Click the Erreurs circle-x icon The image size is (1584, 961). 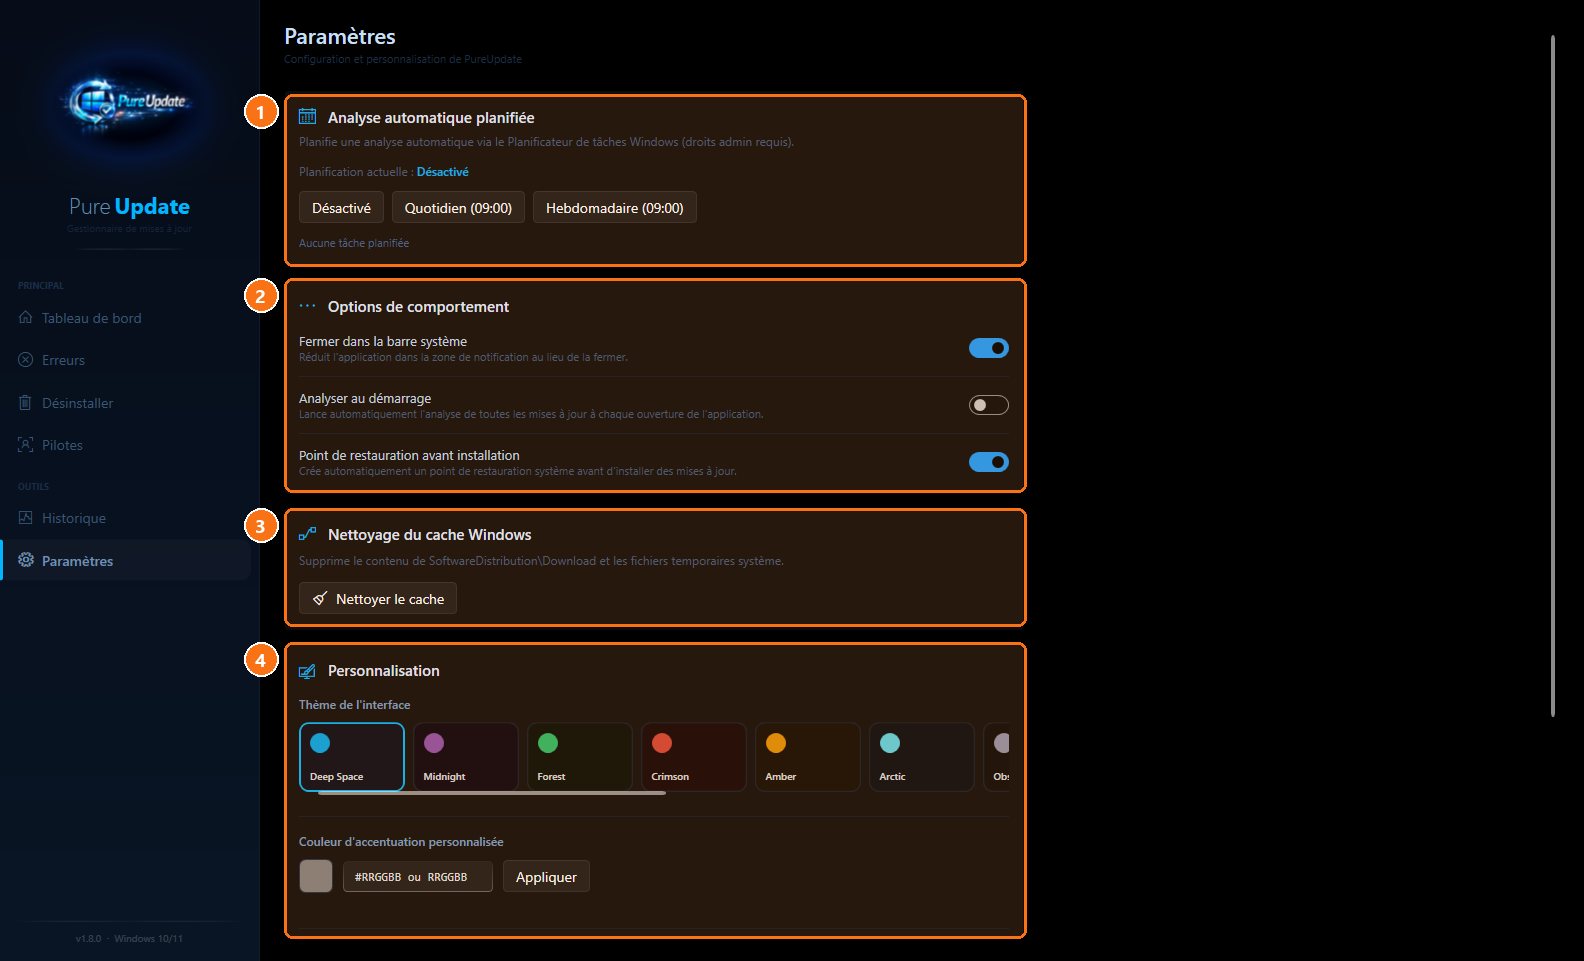point(26,359)
